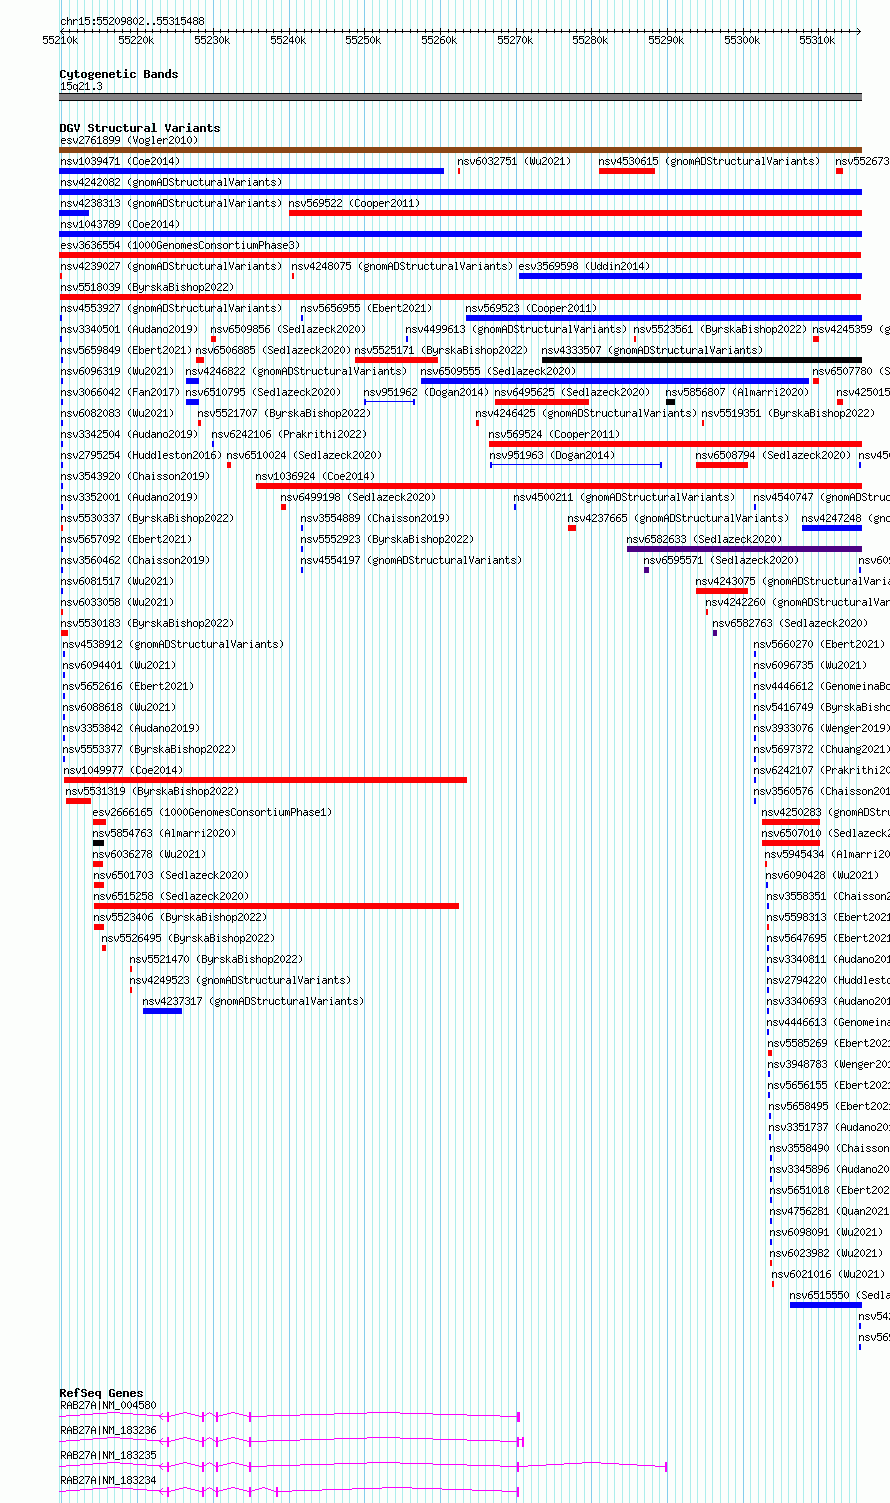
Task: Click nsv6595571 (Sedlazeck2020) label
Action: point(721,560)
